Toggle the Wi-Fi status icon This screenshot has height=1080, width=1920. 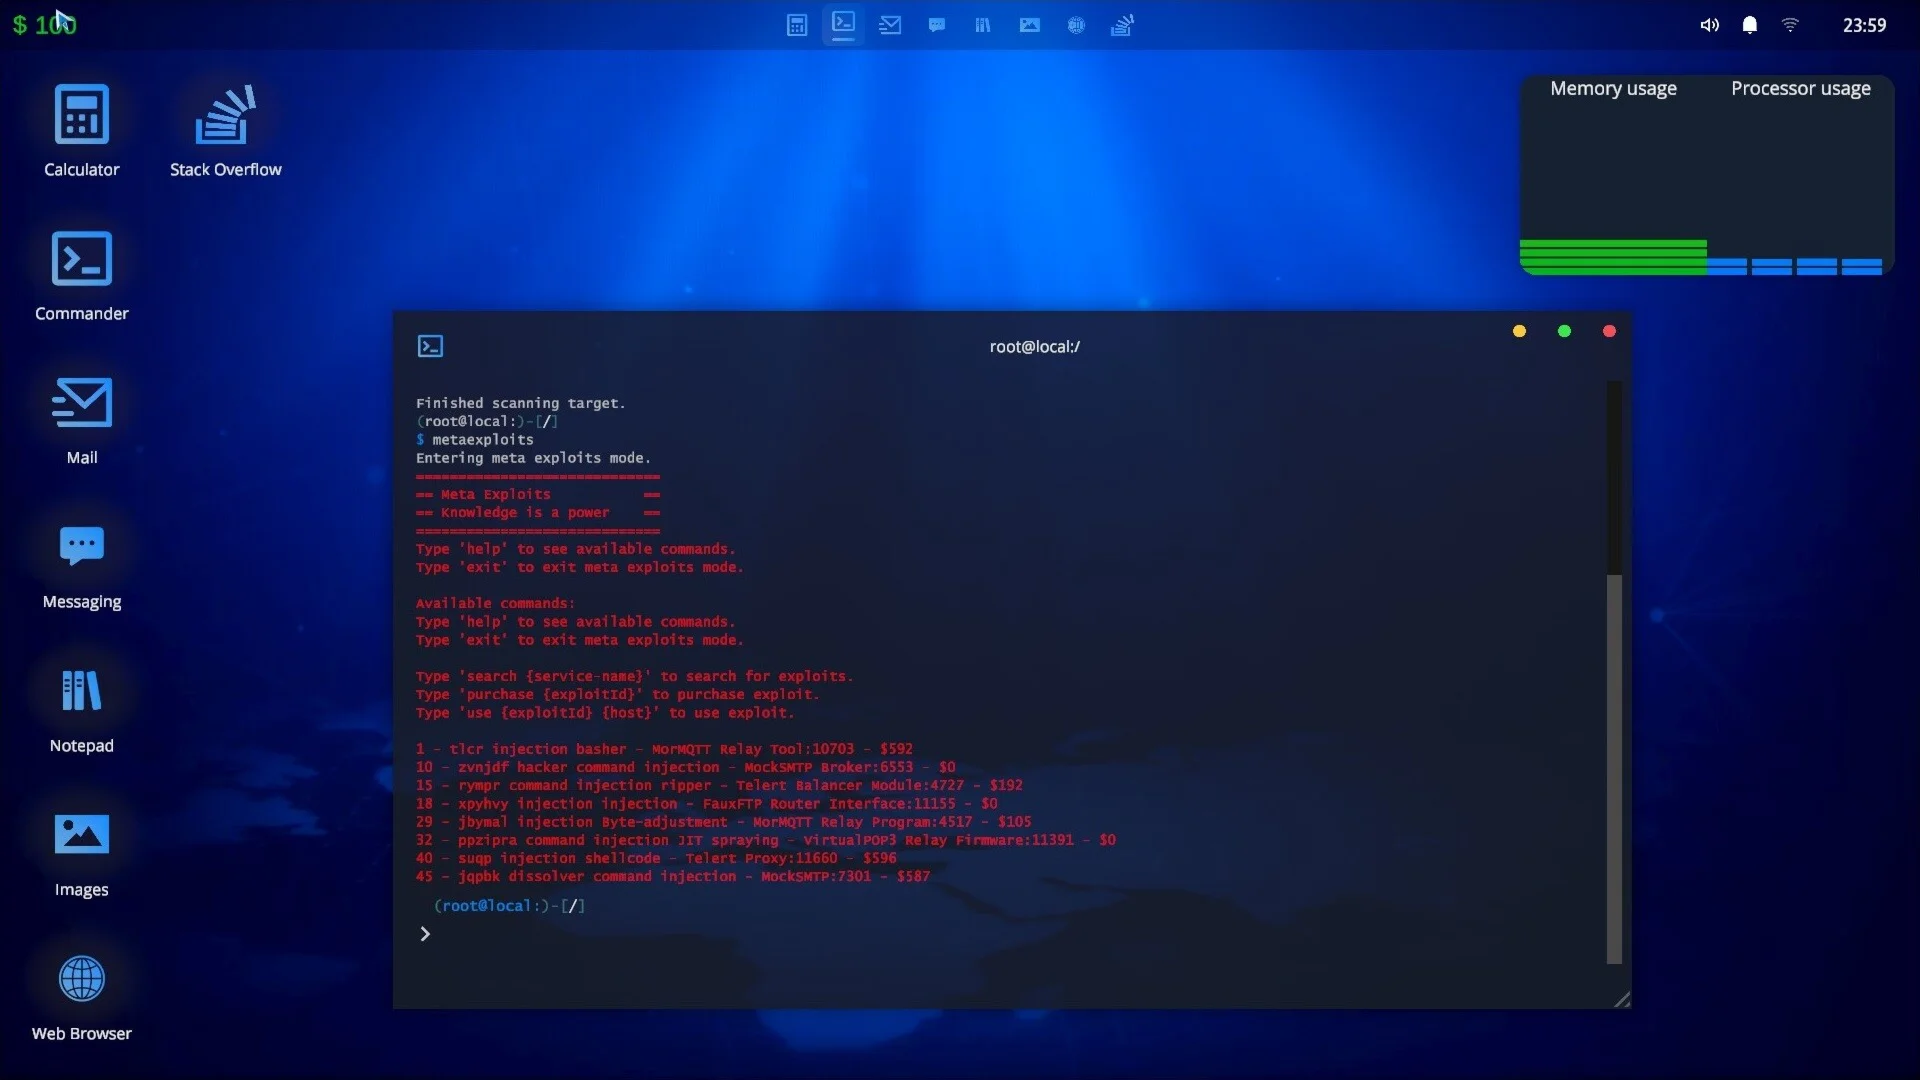tap(1790, 25)
